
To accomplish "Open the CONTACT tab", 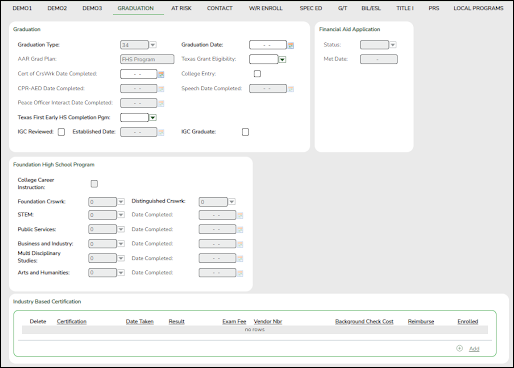I will click(220, 8).
